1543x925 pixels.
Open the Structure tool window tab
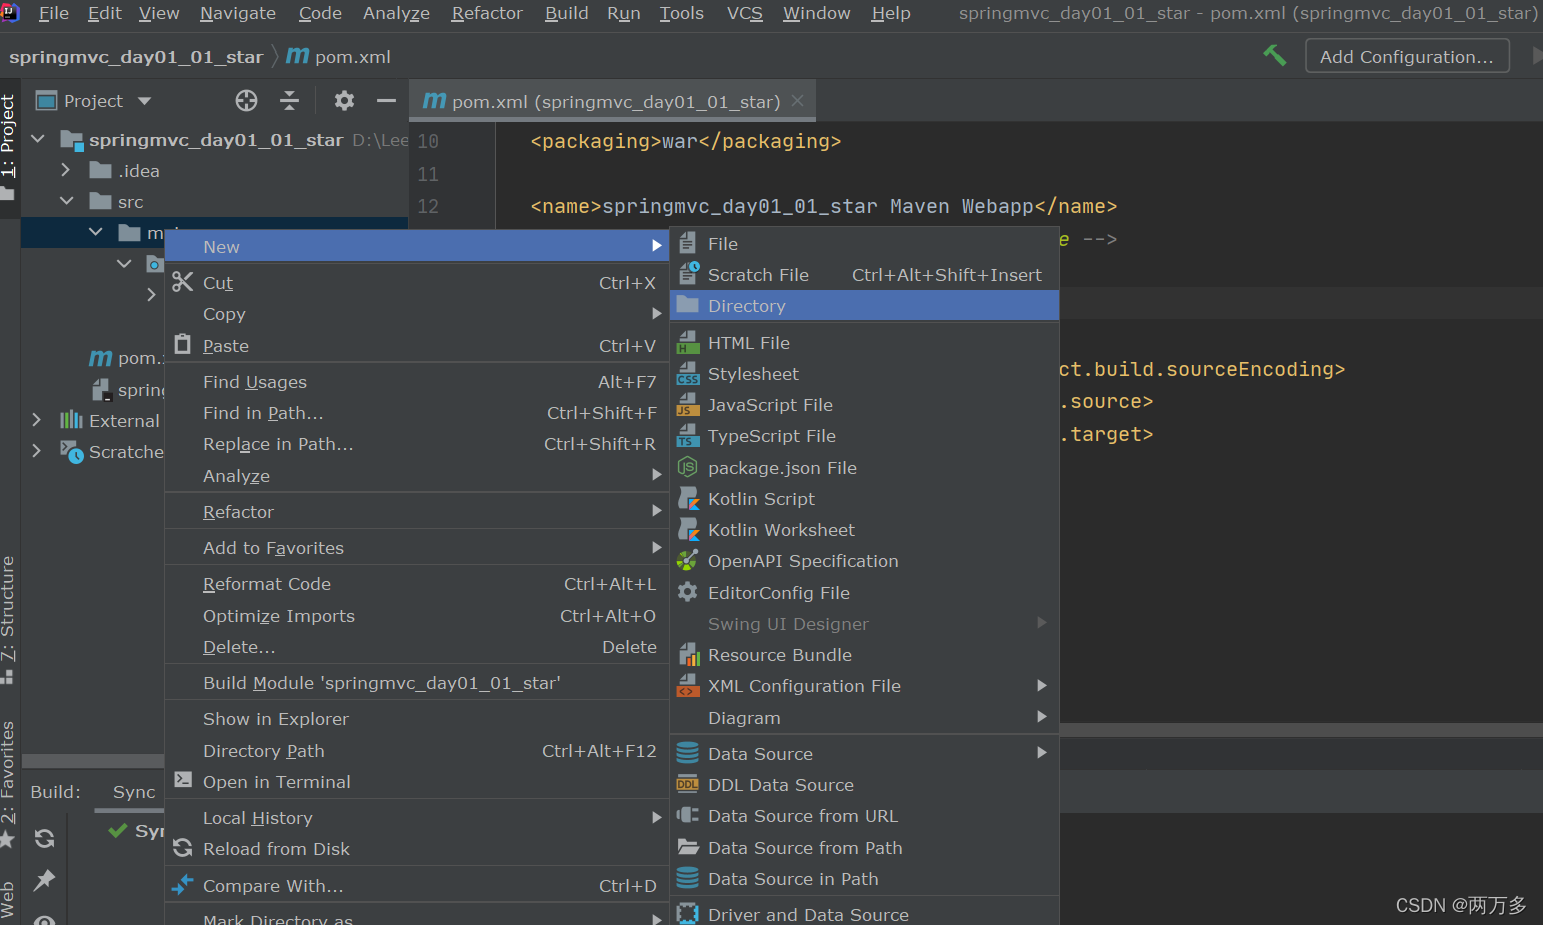pyautogui.click(x=9, y=619)
